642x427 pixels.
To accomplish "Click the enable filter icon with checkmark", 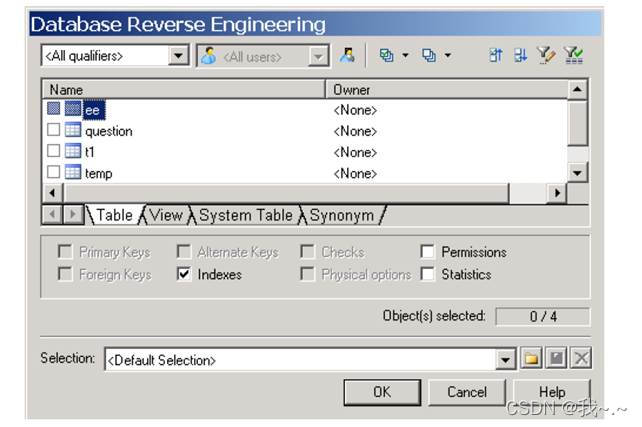I will tap(573, 55).
